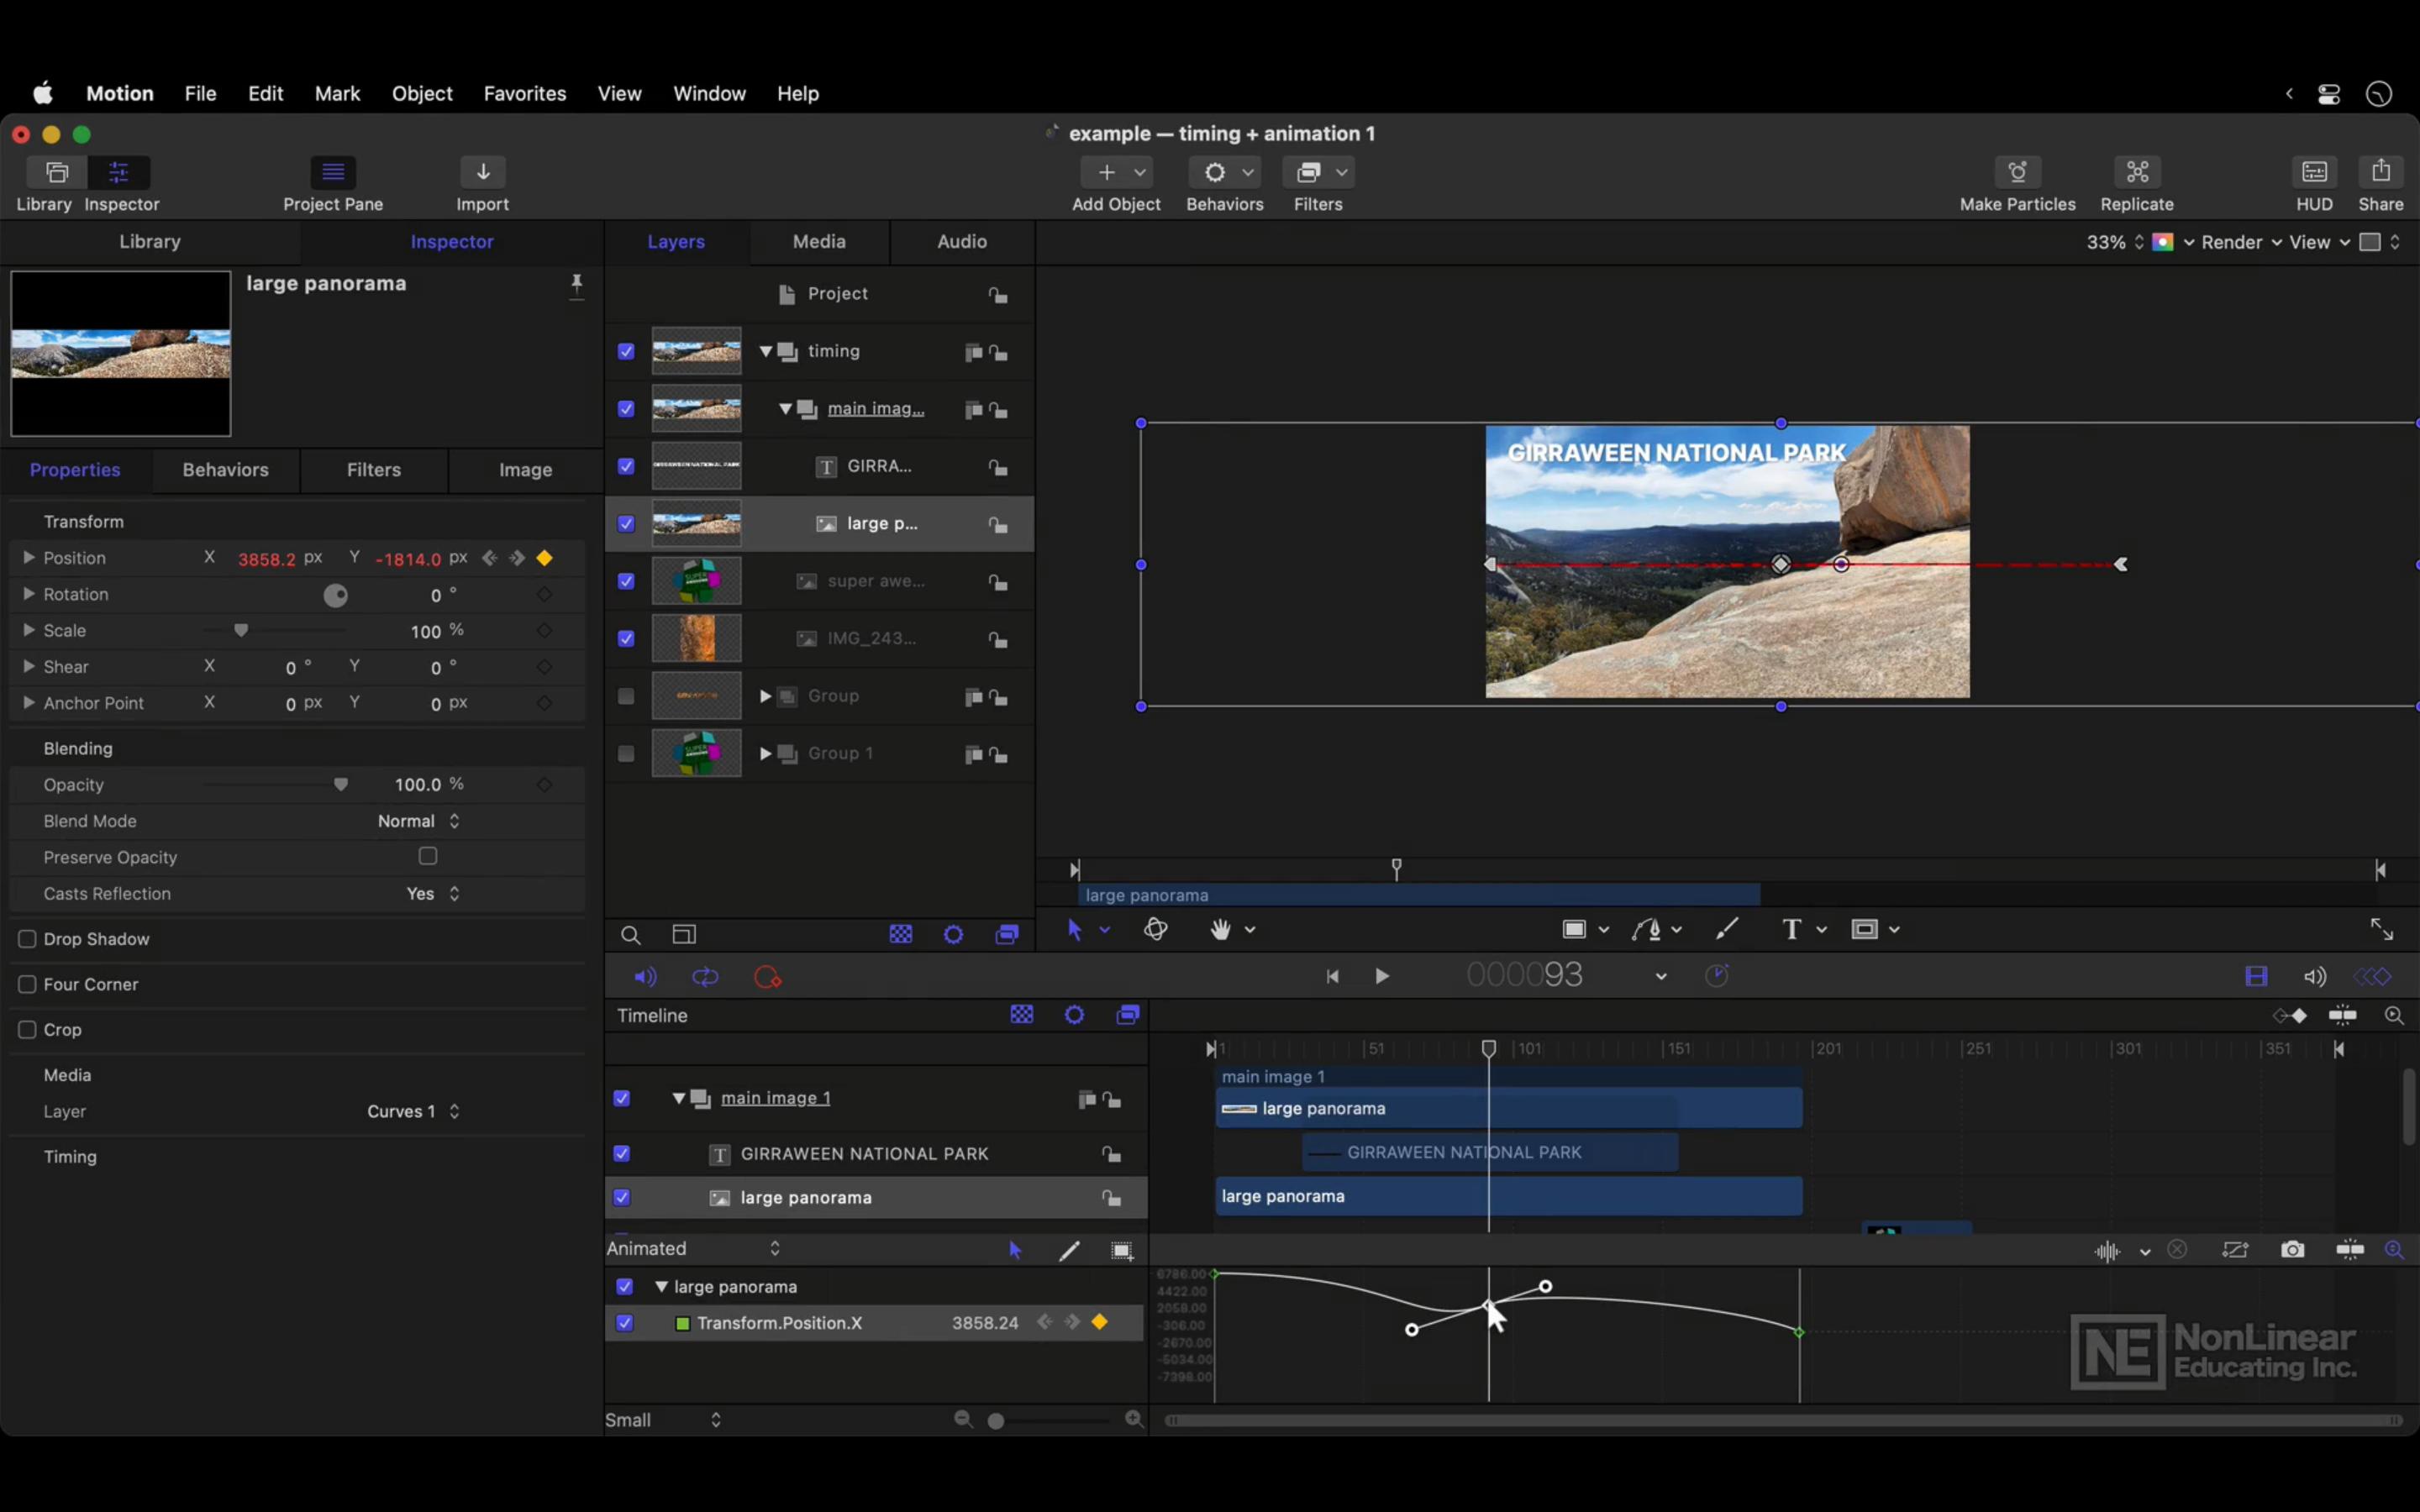Toggle audio playback icon in transport bar
Screen dimensions: 2420x1512
[646, 977]
